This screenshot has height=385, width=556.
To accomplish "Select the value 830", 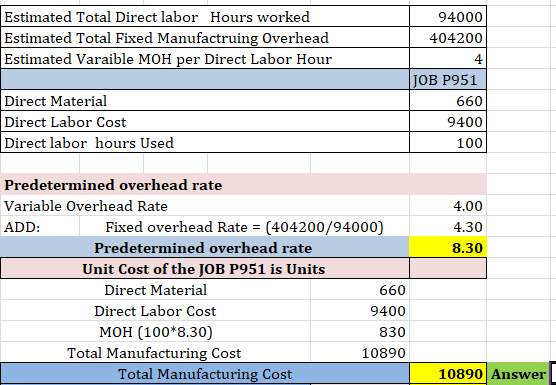I will pyautogui.click(x=360, y=331).
